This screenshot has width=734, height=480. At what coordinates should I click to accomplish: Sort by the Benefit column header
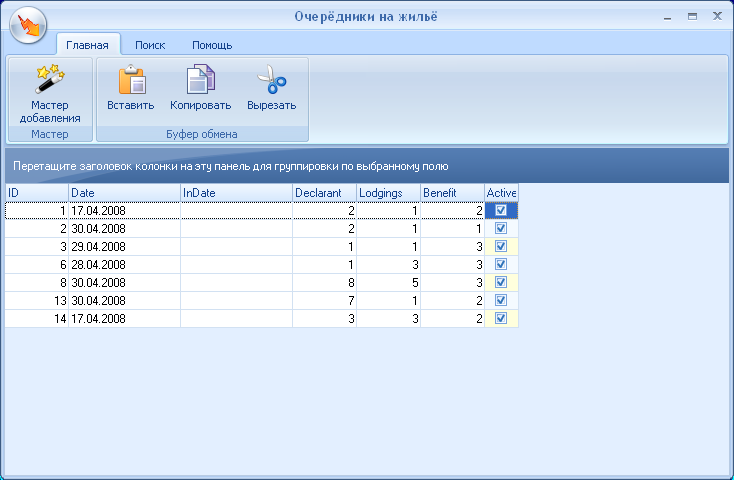(452, 192)
